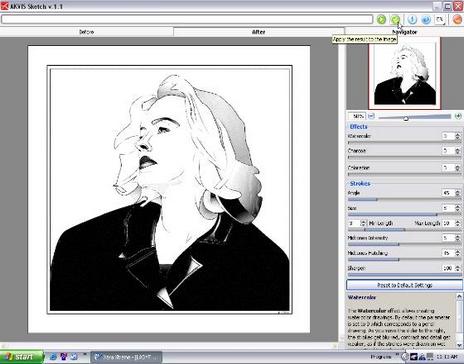The height and width of the screenshot is (364, 464).
Task: Click the Navigator panel header
Action: coord(404,32)
